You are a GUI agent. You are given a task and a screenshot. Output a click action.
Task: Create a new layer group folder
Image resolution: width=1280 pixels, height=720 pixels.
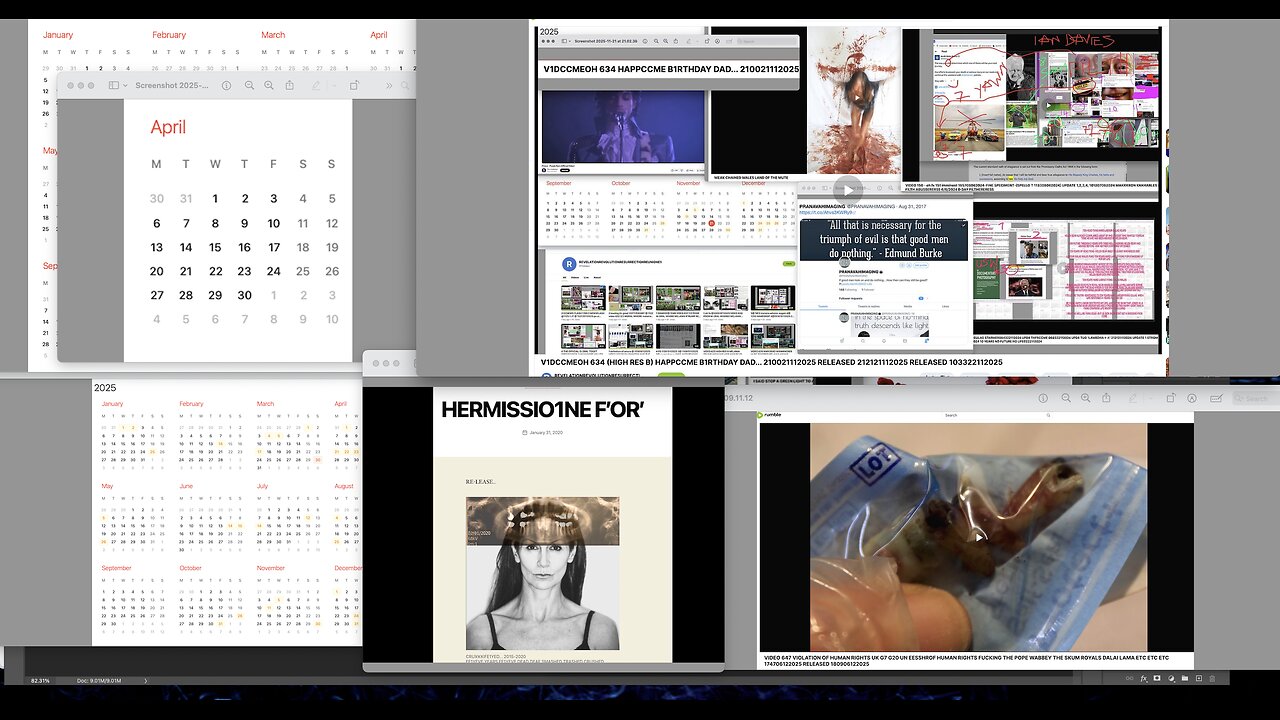tap(1185, 678)
